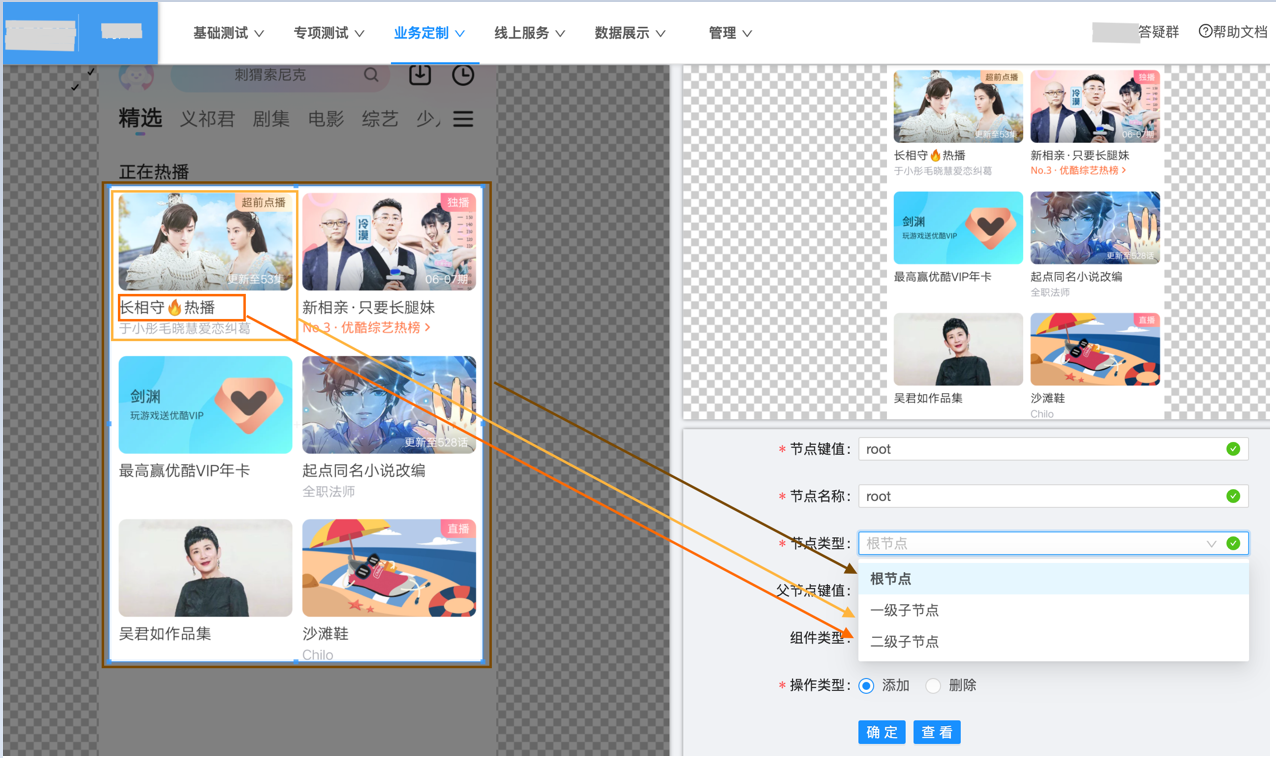This screenshot has height=758, width=1276.
Task: Open the 数据展示 menu
Action: tap(630, 33)
